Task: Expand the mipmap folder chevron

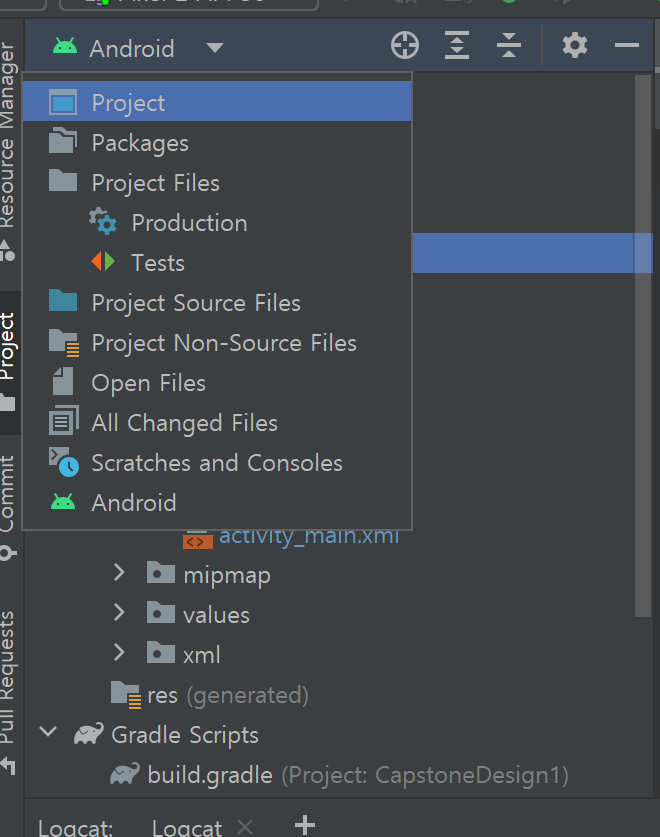Action: pyautogui.click(x=119, y=572)
